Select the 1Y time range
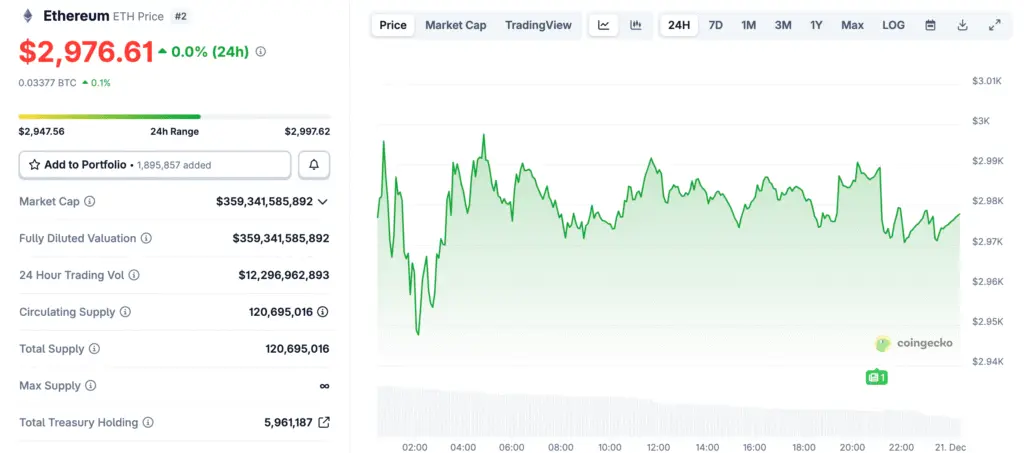The image size is (1024, 453). point(817,25)
